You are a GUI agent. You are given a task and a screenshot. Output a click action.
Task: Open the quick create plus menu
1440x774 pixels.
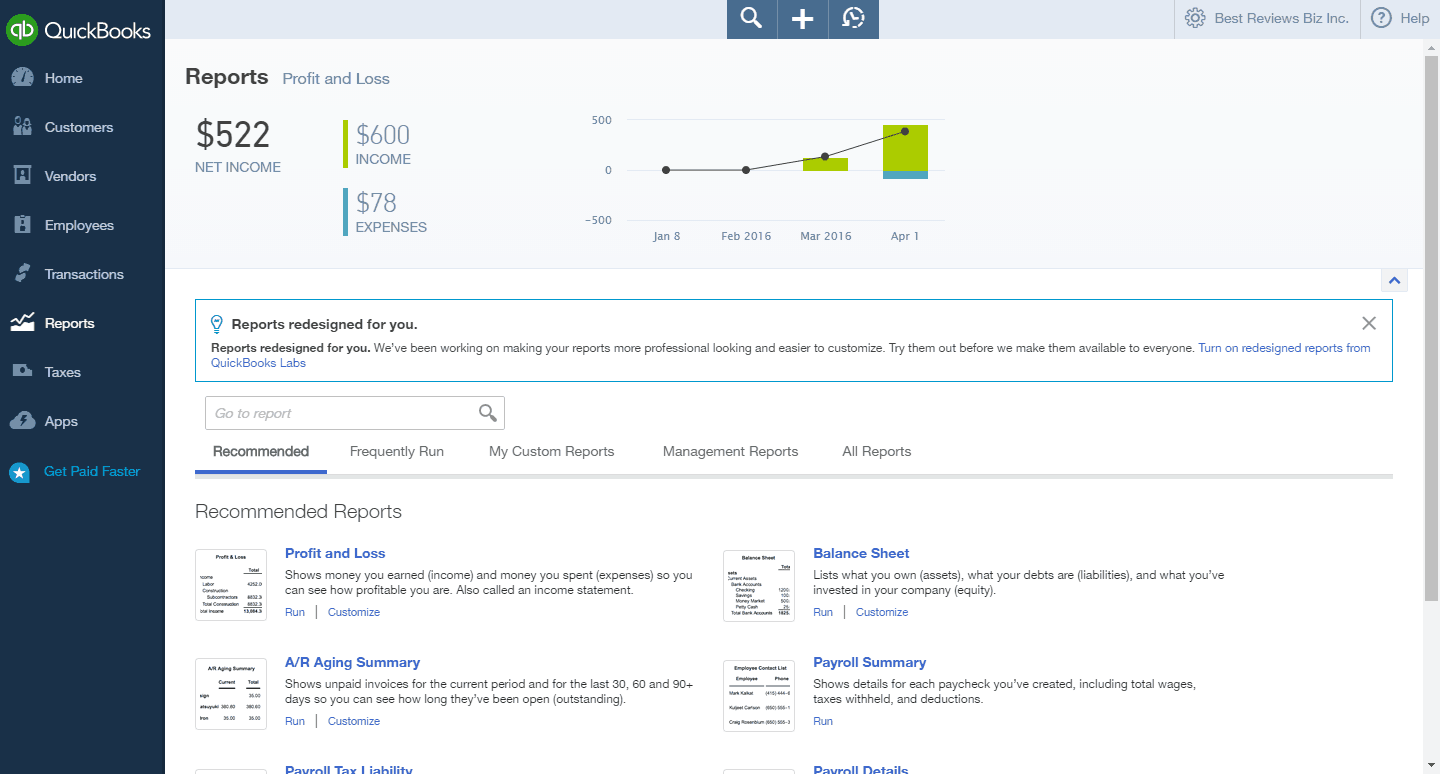(x=802, y=19)
